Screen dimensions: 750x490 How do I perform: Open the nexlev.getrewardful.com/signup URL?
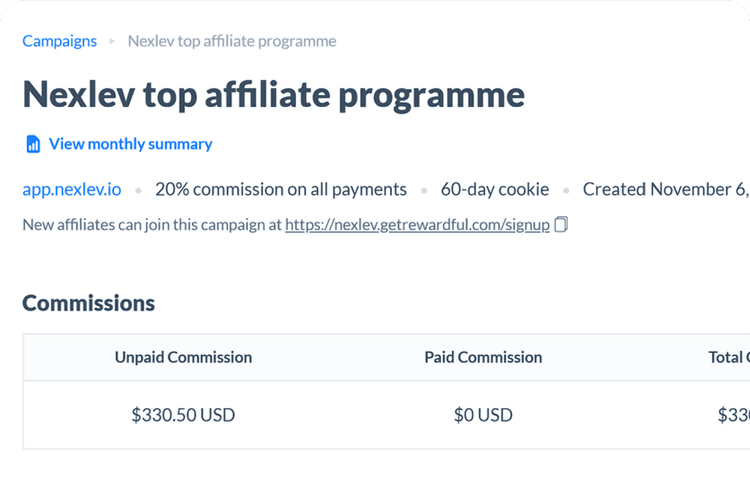point(417,224)
